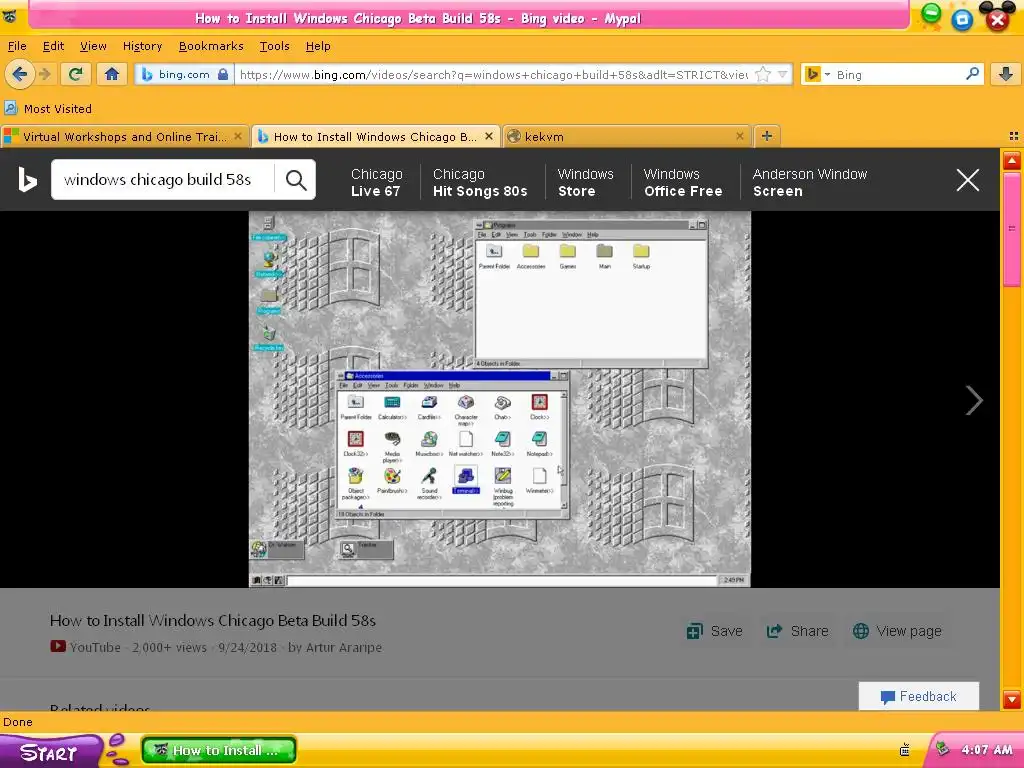
Task: Share the video with the Share button
Action: [x=797, y=631]
